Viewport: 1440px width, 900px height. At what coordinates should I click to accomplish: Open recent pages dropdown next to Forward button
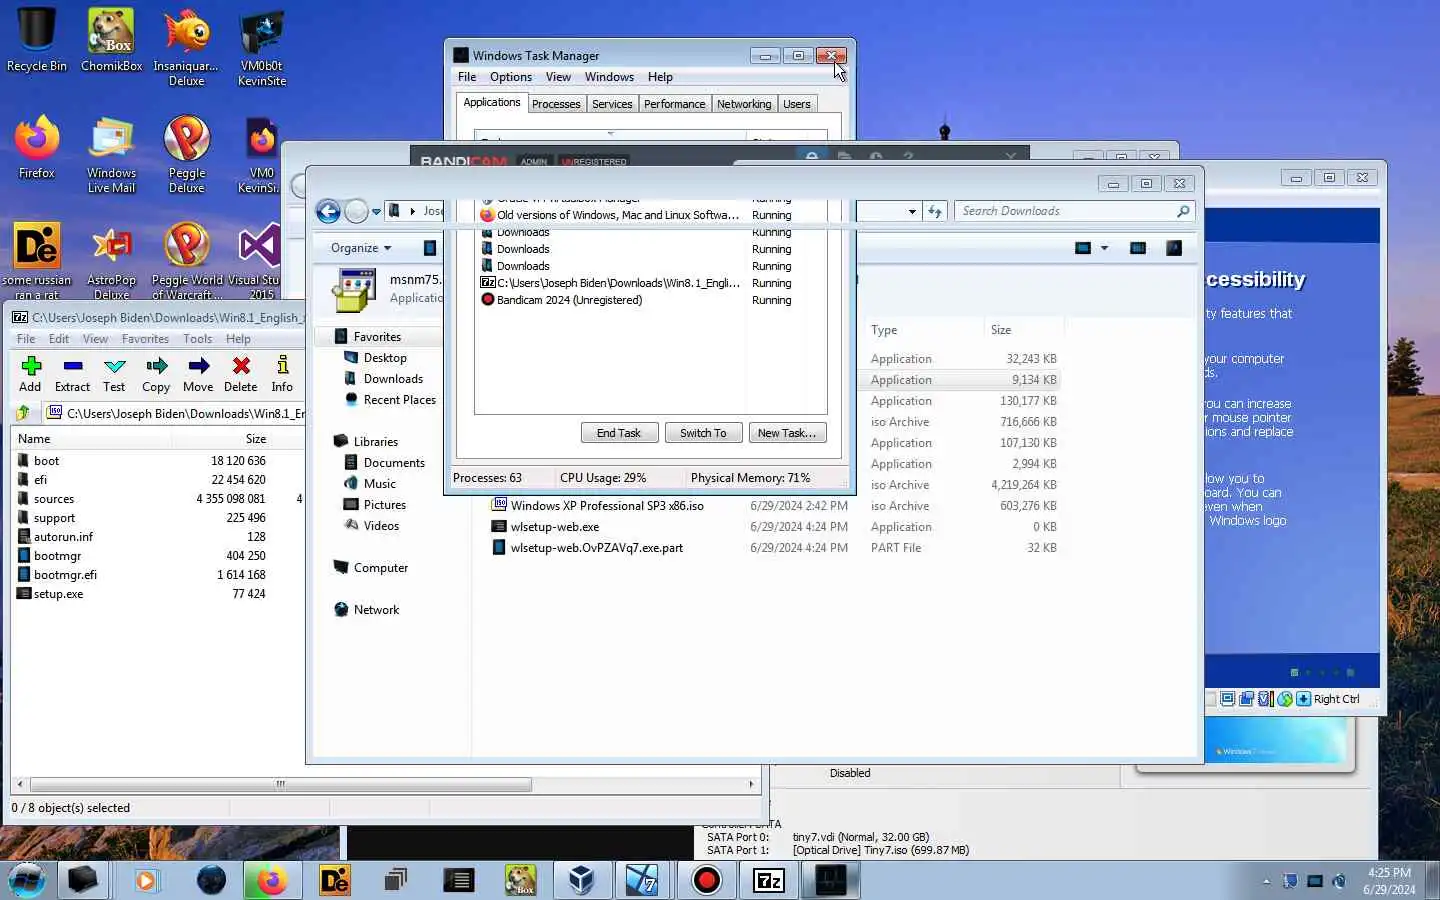click(x=376, y=212)
